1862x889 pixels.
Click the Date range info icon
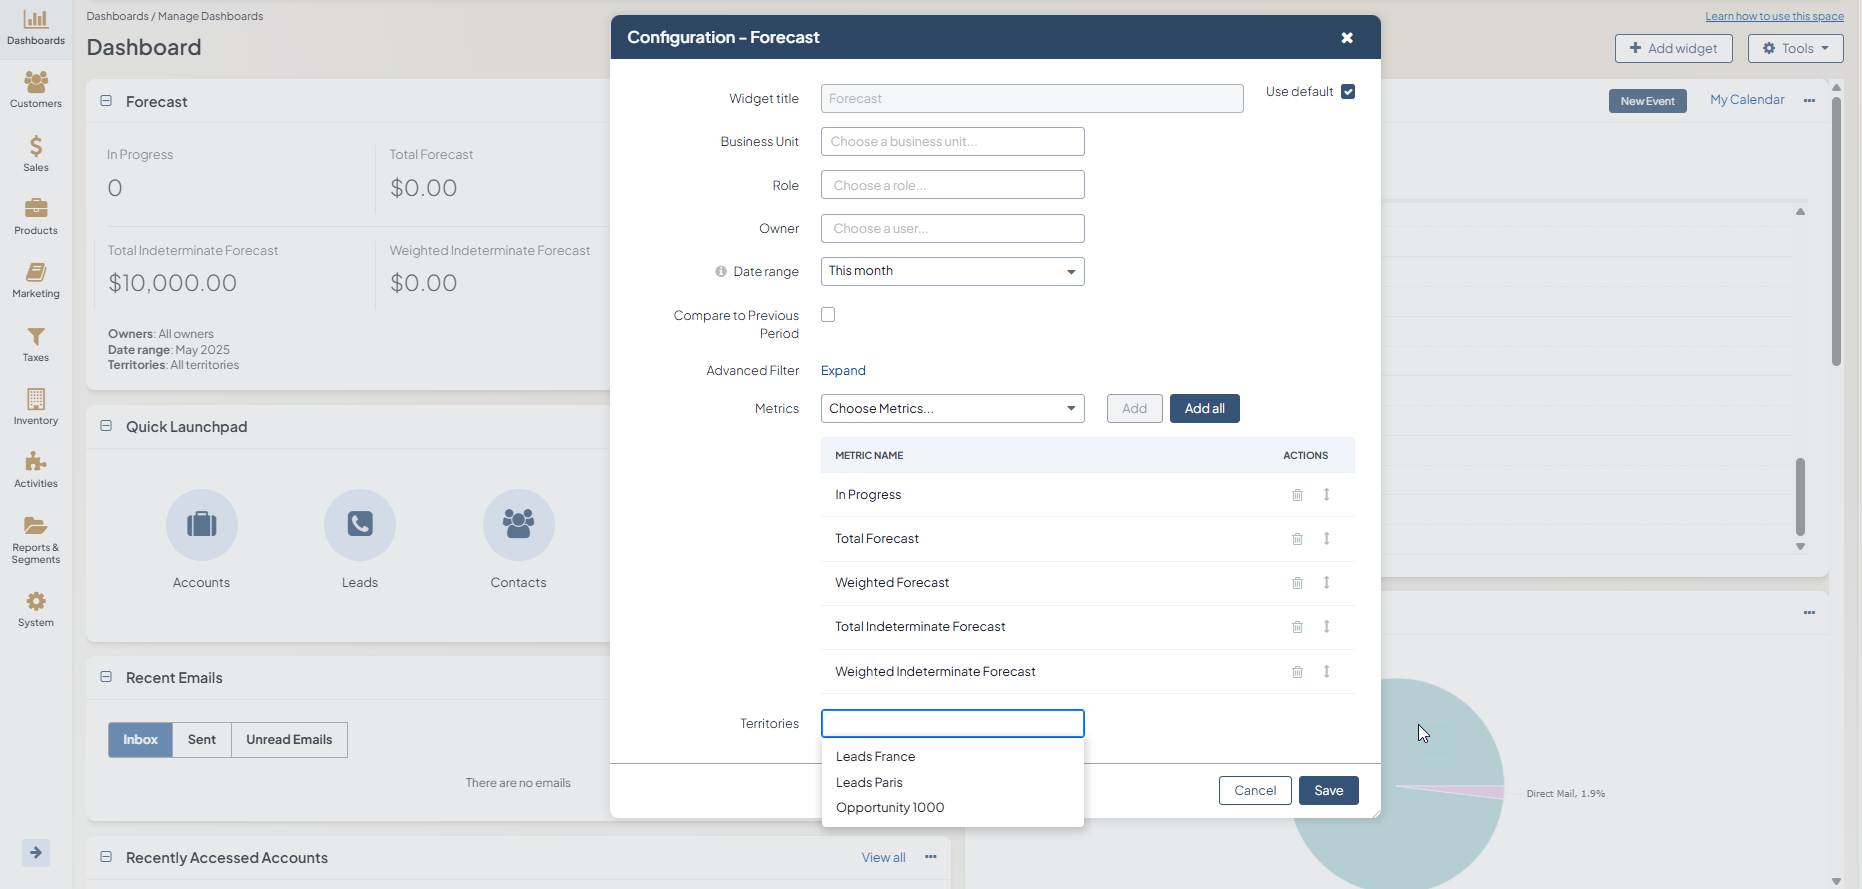pos(721,272)
